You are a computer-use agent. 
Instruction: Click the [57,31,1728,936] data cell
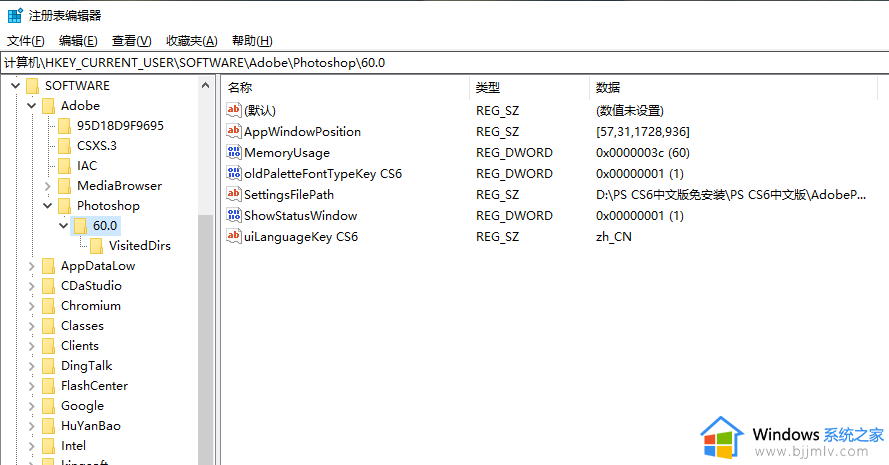[642, 132]
